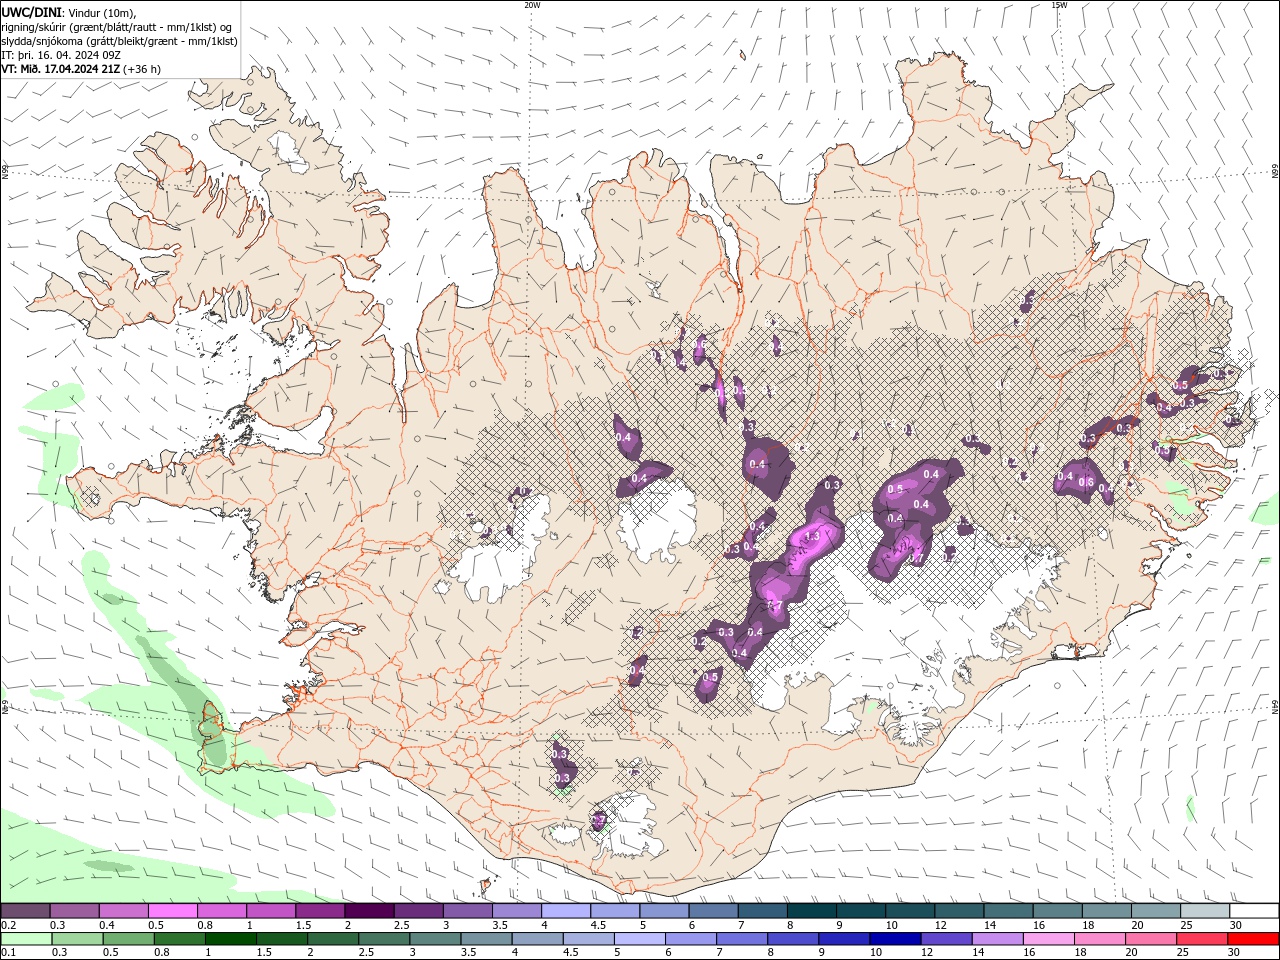The height and width of the screenshot is (960, 1280).
Task: Click the 25 red-pink lower legend swatch
Action: tap(1200, 939)
